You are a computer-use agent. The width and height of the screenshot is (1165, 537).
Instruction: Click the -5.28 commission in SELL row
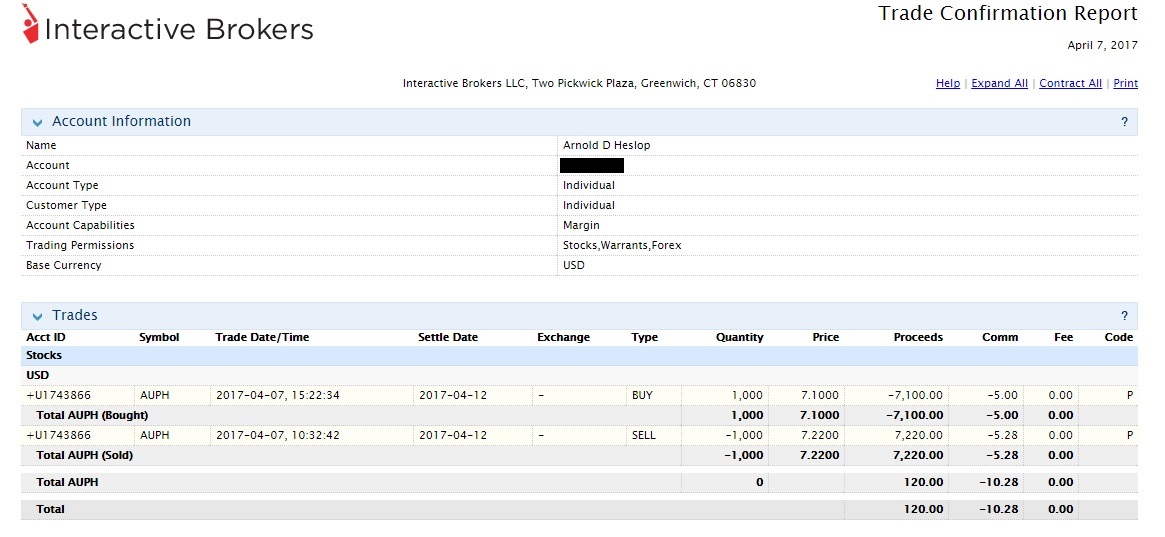(x=1005, y=435)
